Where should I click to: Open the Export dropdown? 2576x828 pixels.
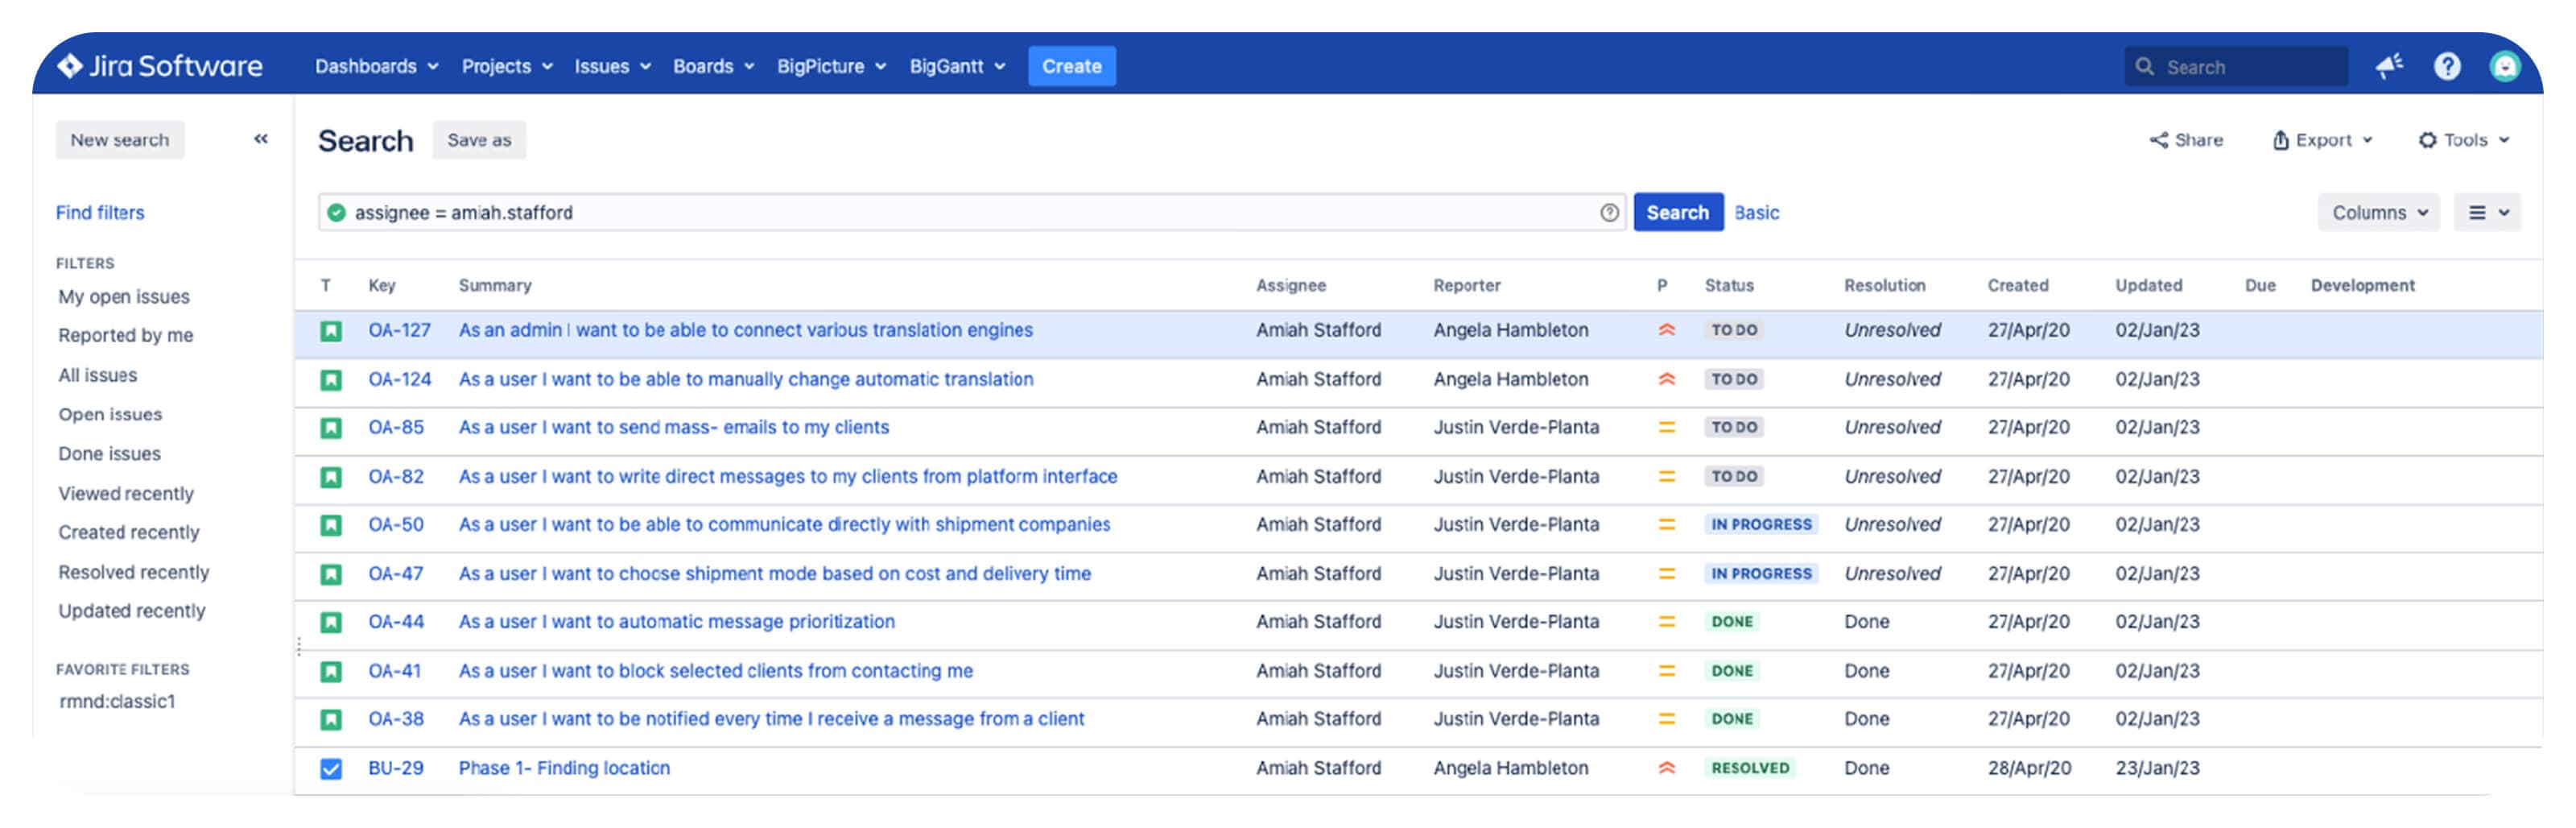coord(2323,140)
